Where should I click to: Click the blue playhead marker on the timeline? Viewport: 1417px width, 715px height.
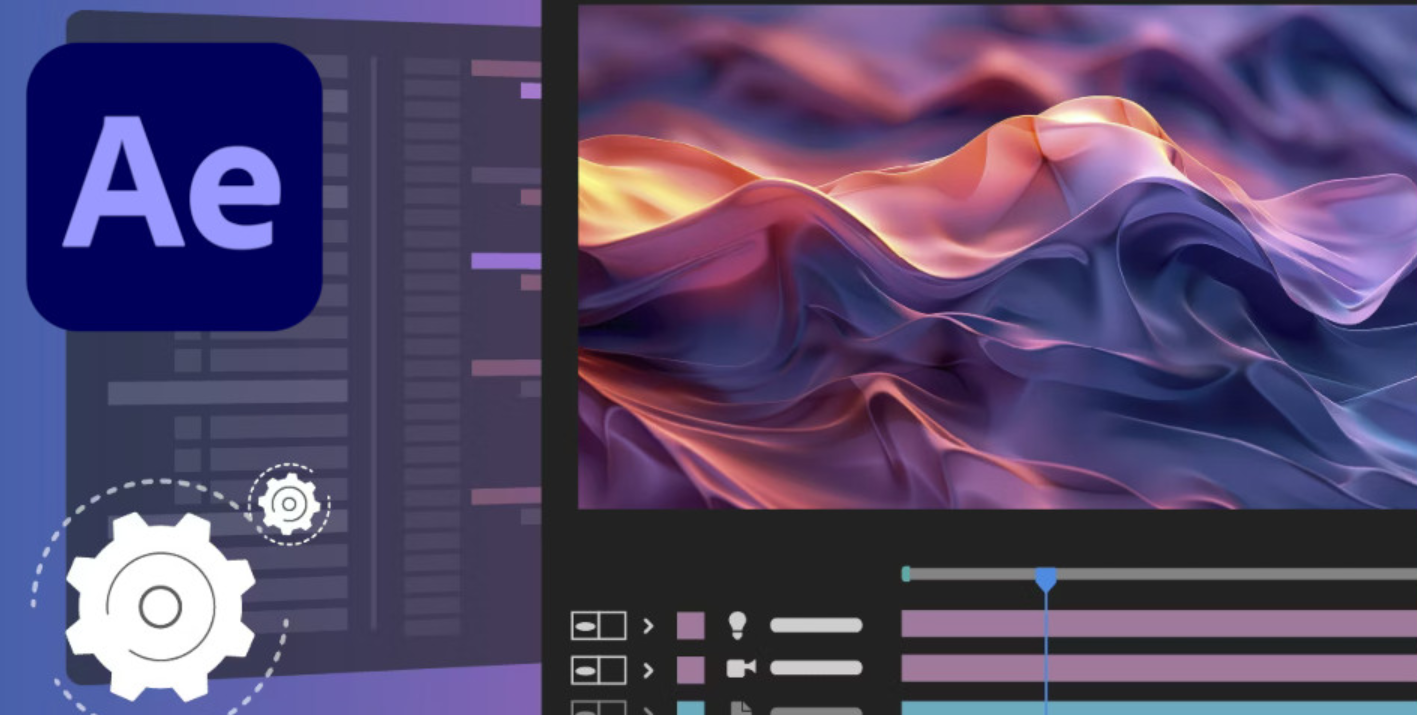pyautogui.click(x=1046, y=578)
